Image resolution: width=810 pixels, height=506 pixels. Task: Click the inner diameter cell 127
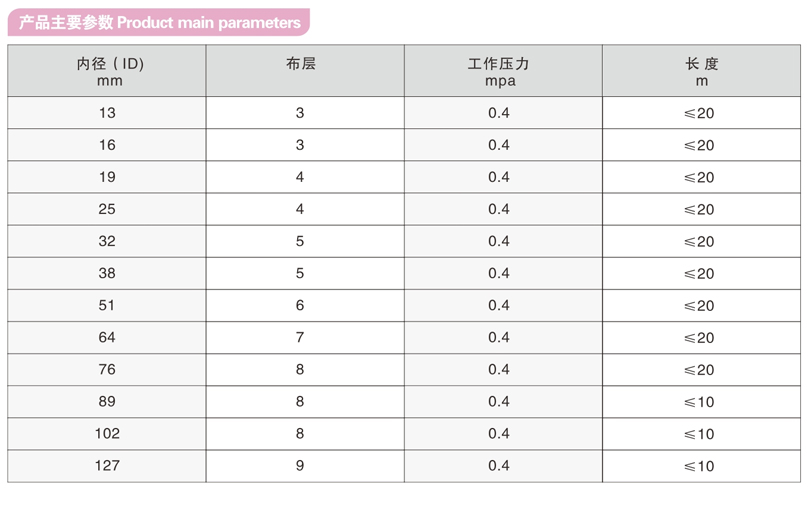107,465
